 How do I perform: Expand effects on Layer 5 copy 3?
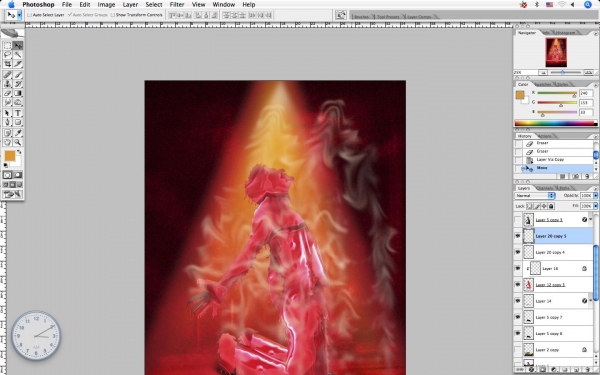[590, 220]
